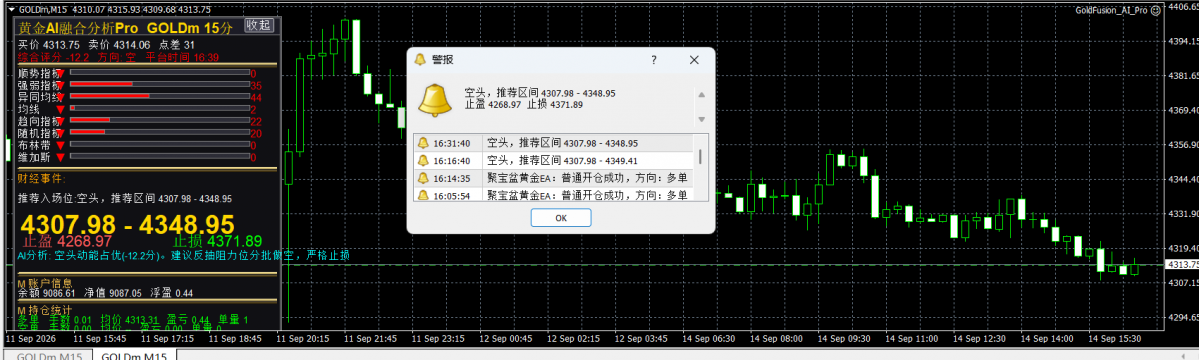The image size is (1199, 360).
Task: Click the red arrow next to 维加斯
Action: pos(60,157)
